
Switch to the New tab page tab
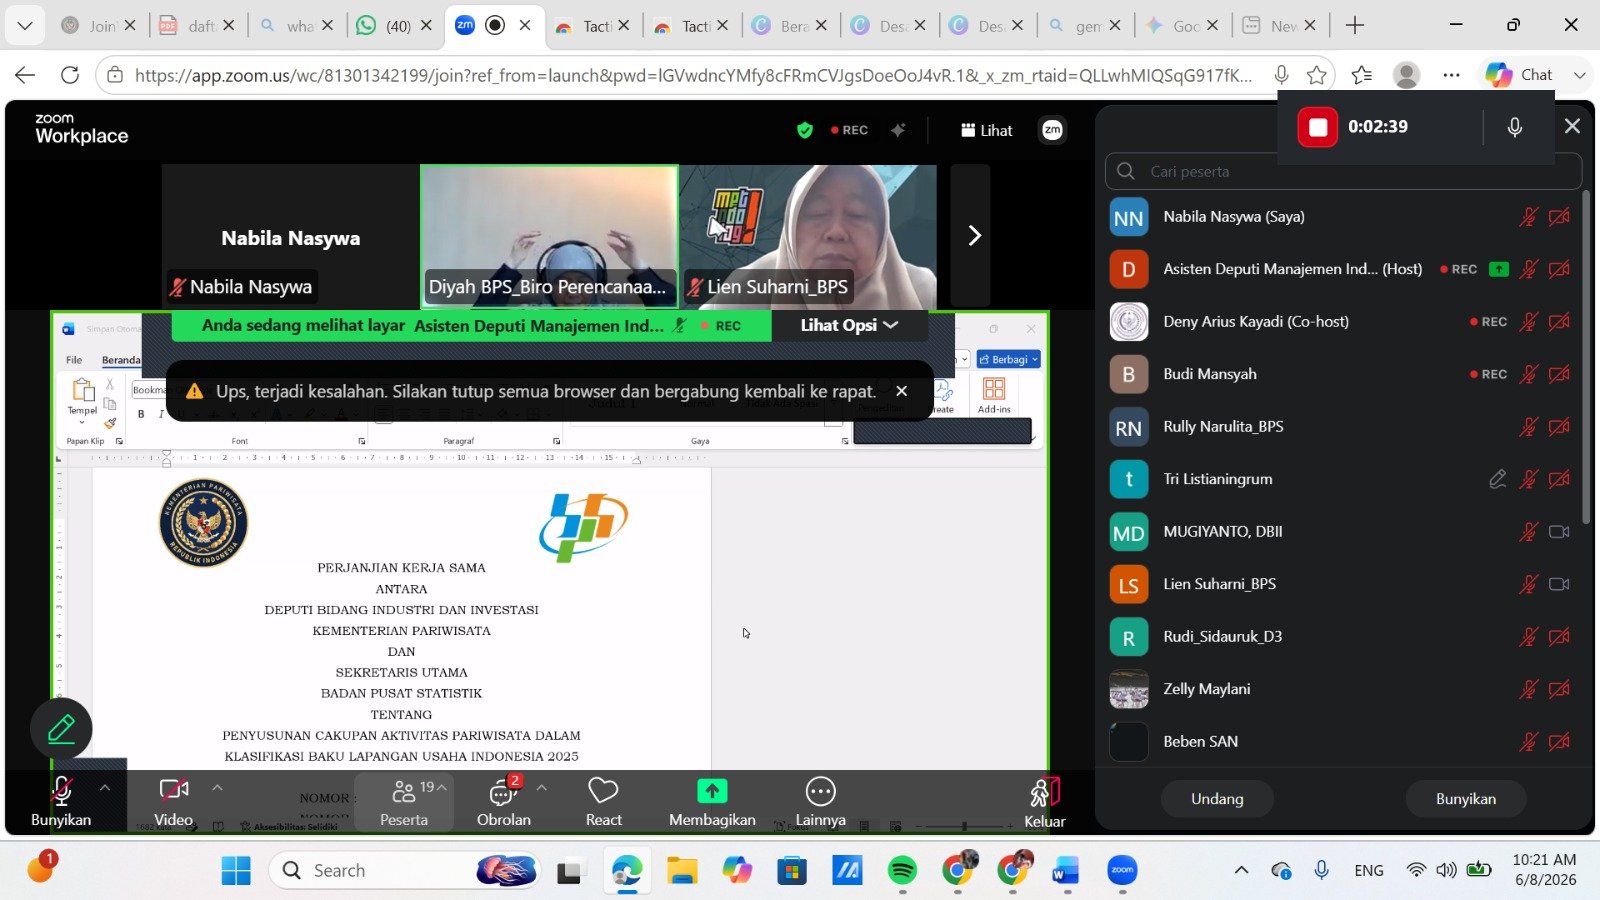pos(1280,26)
